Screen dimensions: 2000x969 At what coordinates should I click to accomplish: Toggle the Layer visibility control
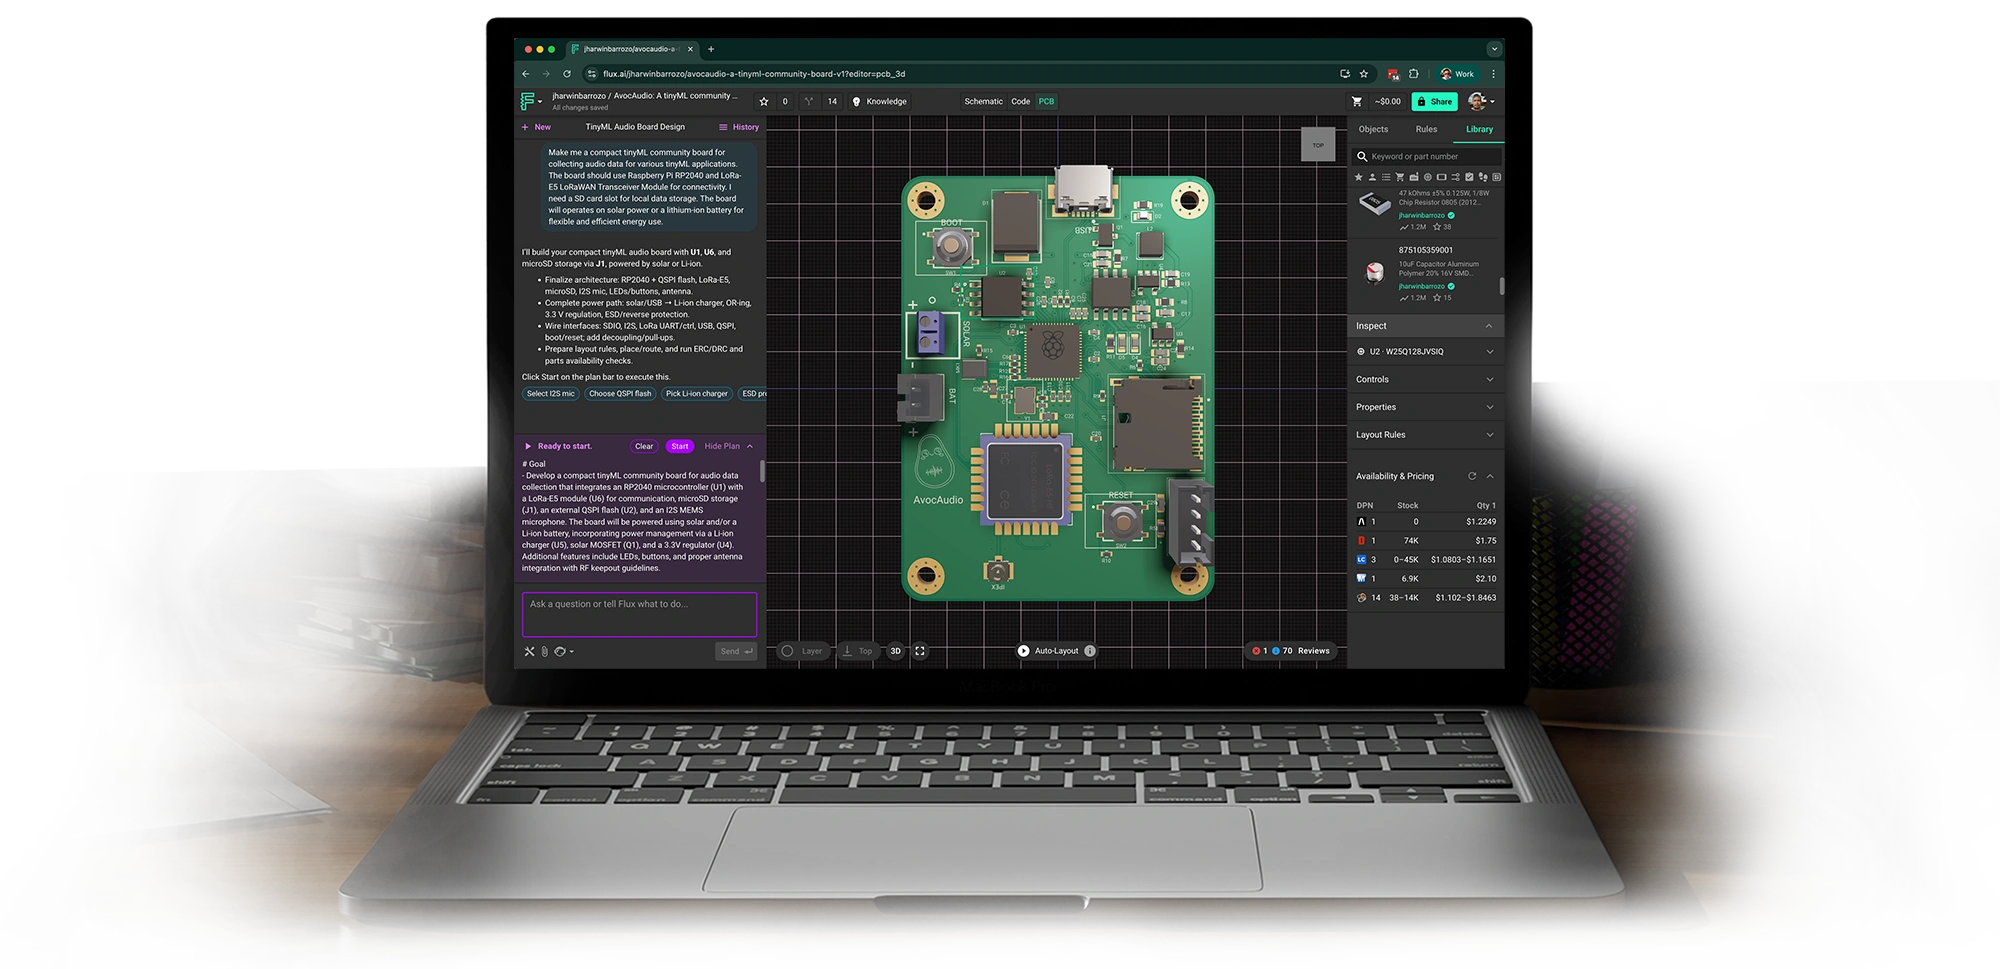coord(803,651)
